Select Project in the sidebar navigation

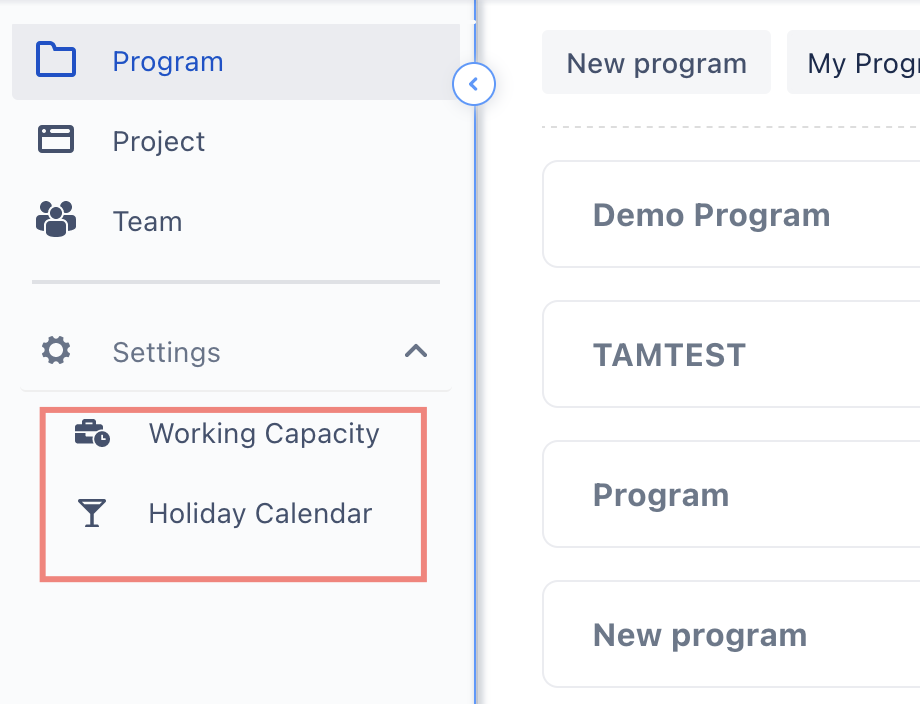[159, 141]
